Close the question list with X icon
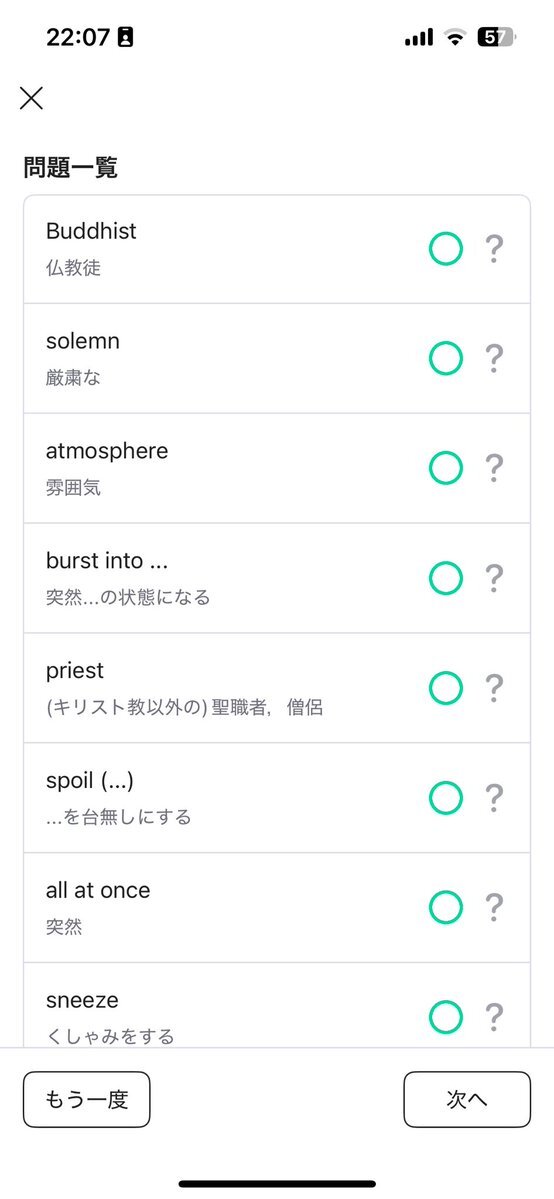The width and height of the screenshot is (554, 1199). click(31, 98)
